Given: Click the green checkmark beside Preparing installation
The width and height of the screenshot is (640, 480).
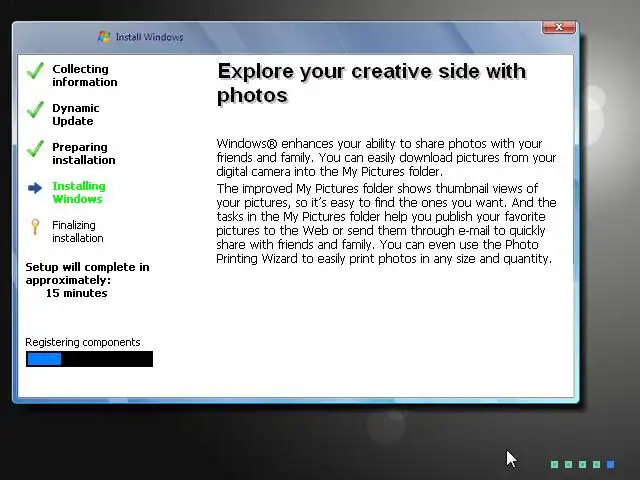Looking at the screenshot, I should tap(36, 149).
